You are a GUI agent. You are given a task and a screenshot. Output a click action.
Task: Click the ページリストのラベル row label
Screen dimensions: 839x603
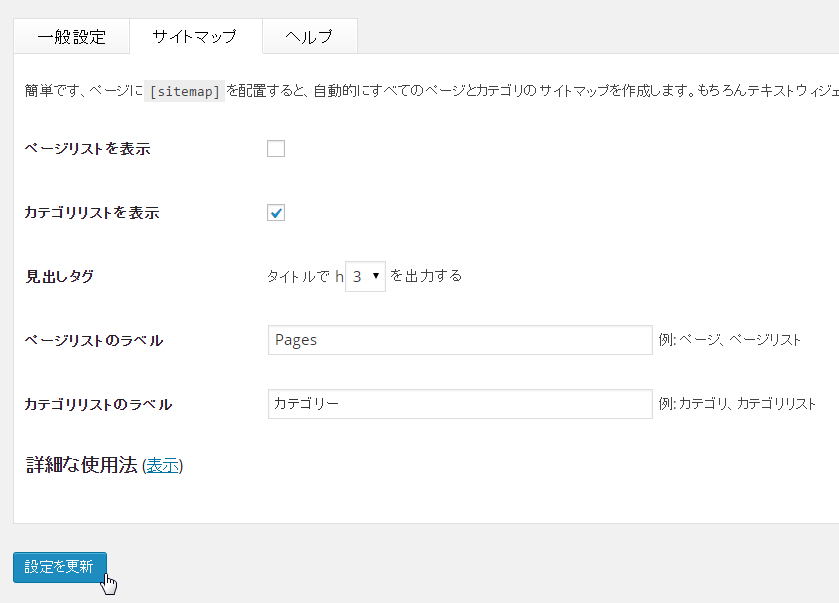click(x=93, y=341)
